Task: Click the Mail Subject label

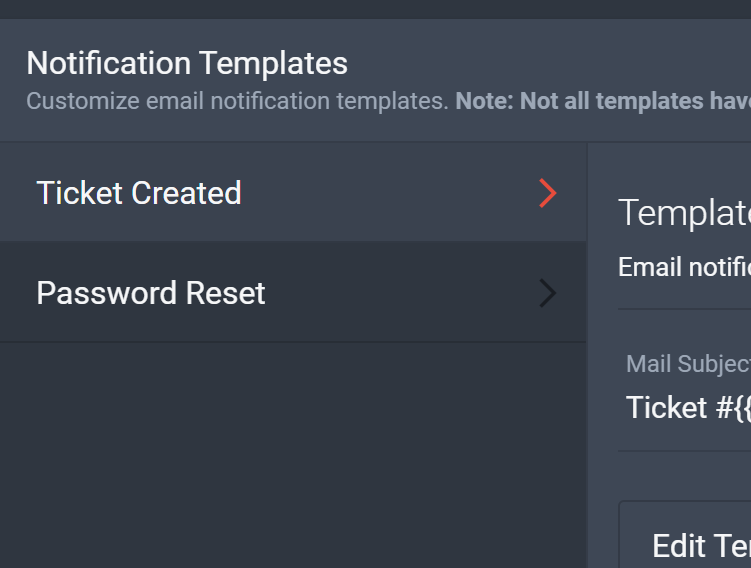Action: (x=688, y=364)
